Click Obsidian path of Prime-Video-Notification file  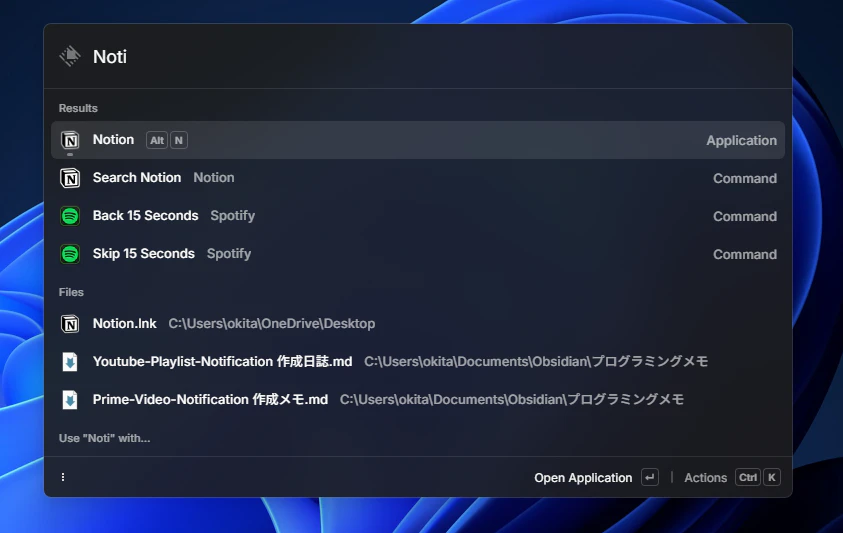(511, 400)
